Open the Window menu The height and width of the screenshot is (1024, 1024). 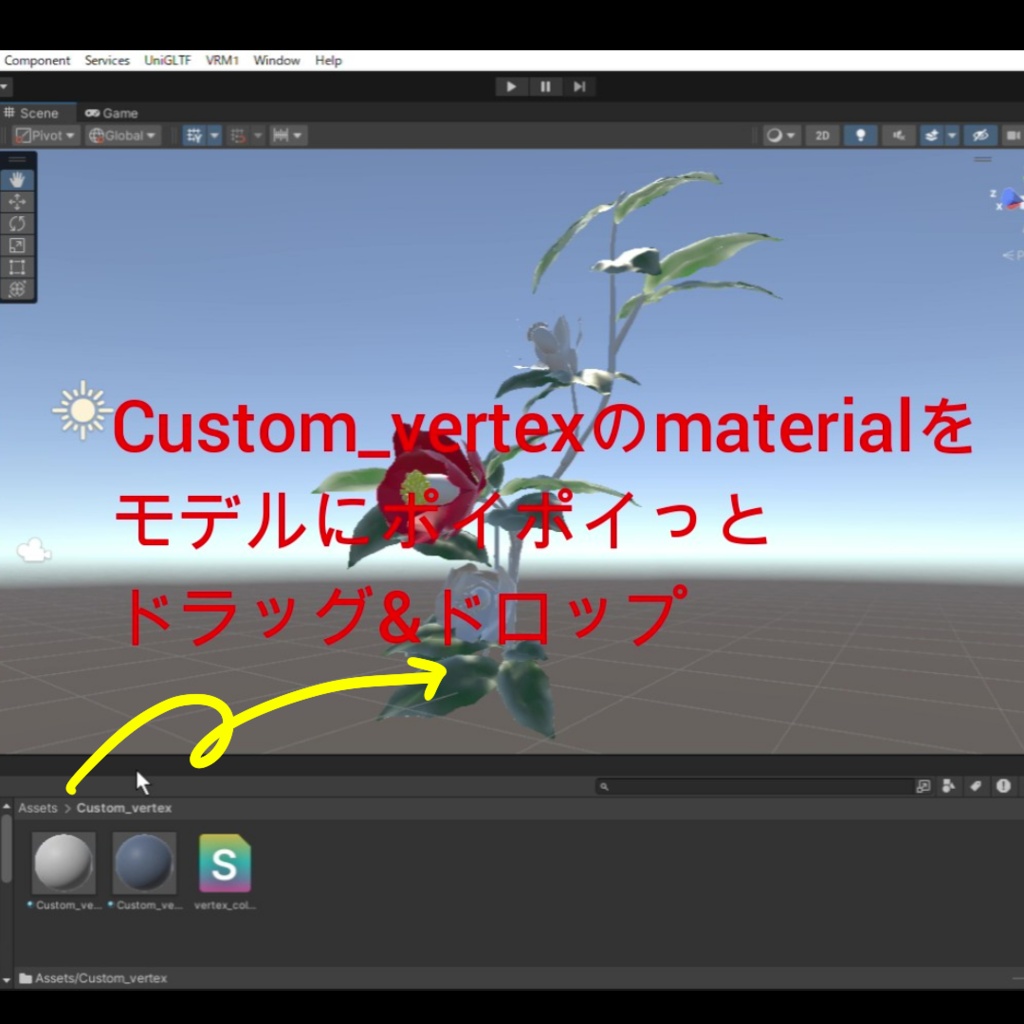click(277, 60)
